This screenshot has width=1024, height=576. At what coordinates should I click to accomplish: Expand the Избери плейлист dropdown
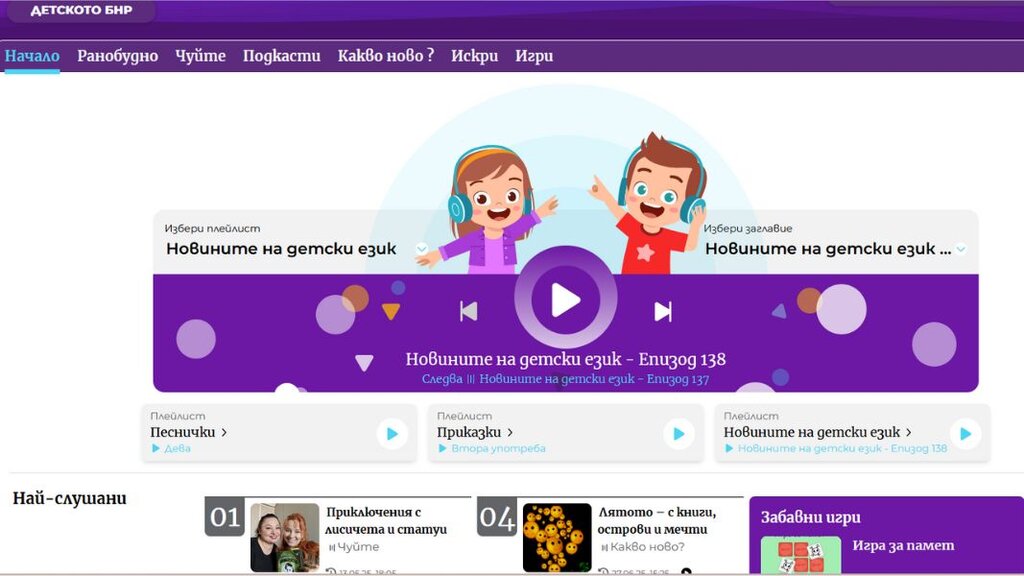(x=422, y=249)
